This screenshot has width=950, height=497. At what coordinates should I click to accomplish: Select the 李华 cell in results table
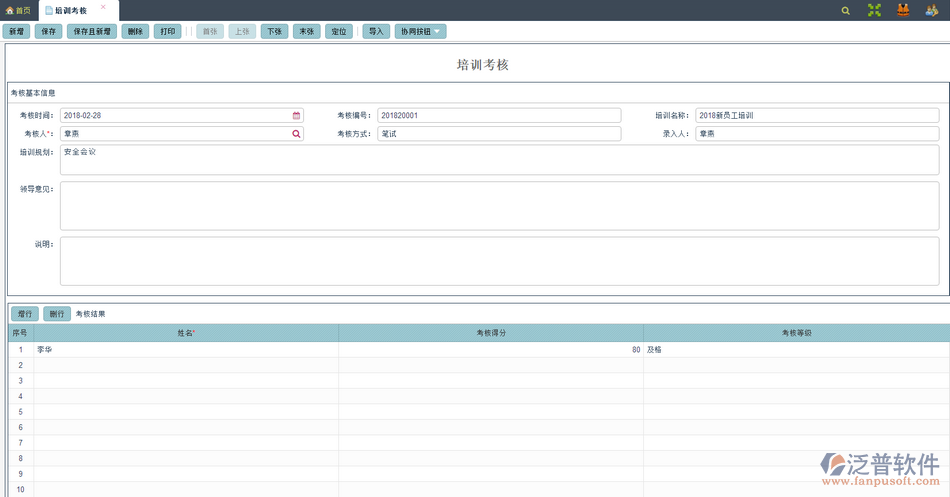pos(186,350)
